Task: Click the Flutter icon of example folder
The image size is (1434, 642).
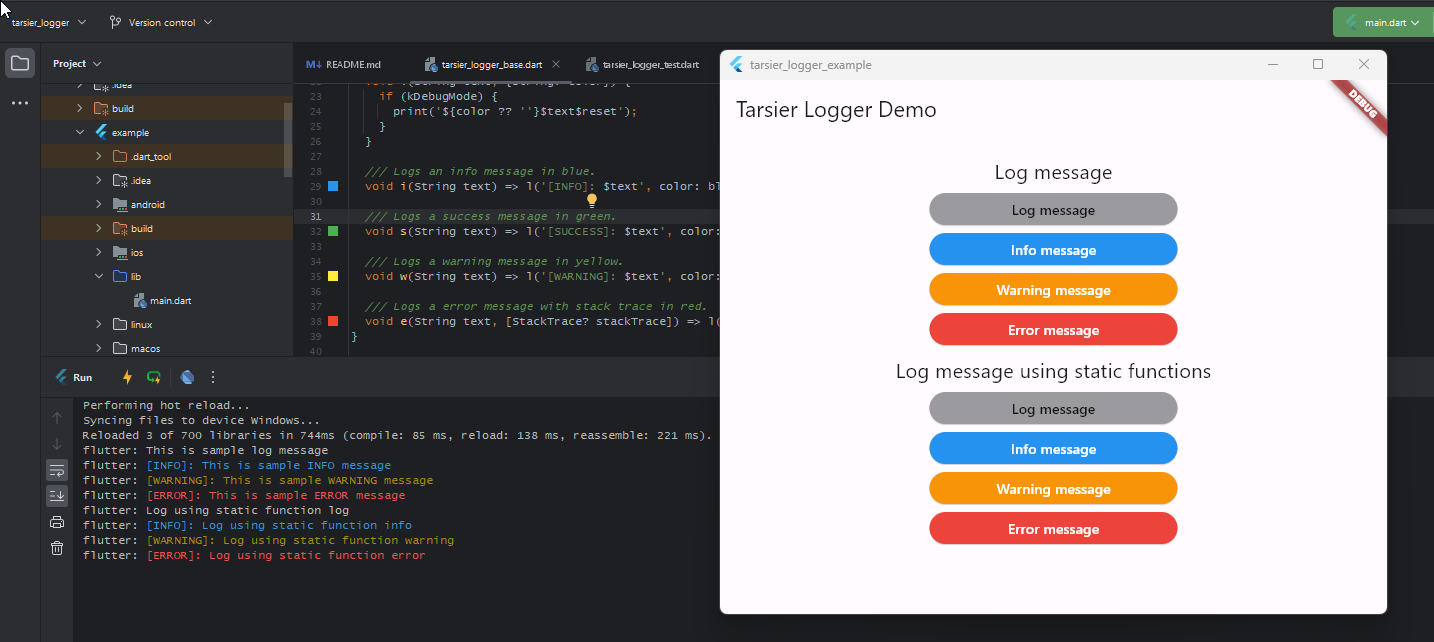Action: (x=101, y=132)
